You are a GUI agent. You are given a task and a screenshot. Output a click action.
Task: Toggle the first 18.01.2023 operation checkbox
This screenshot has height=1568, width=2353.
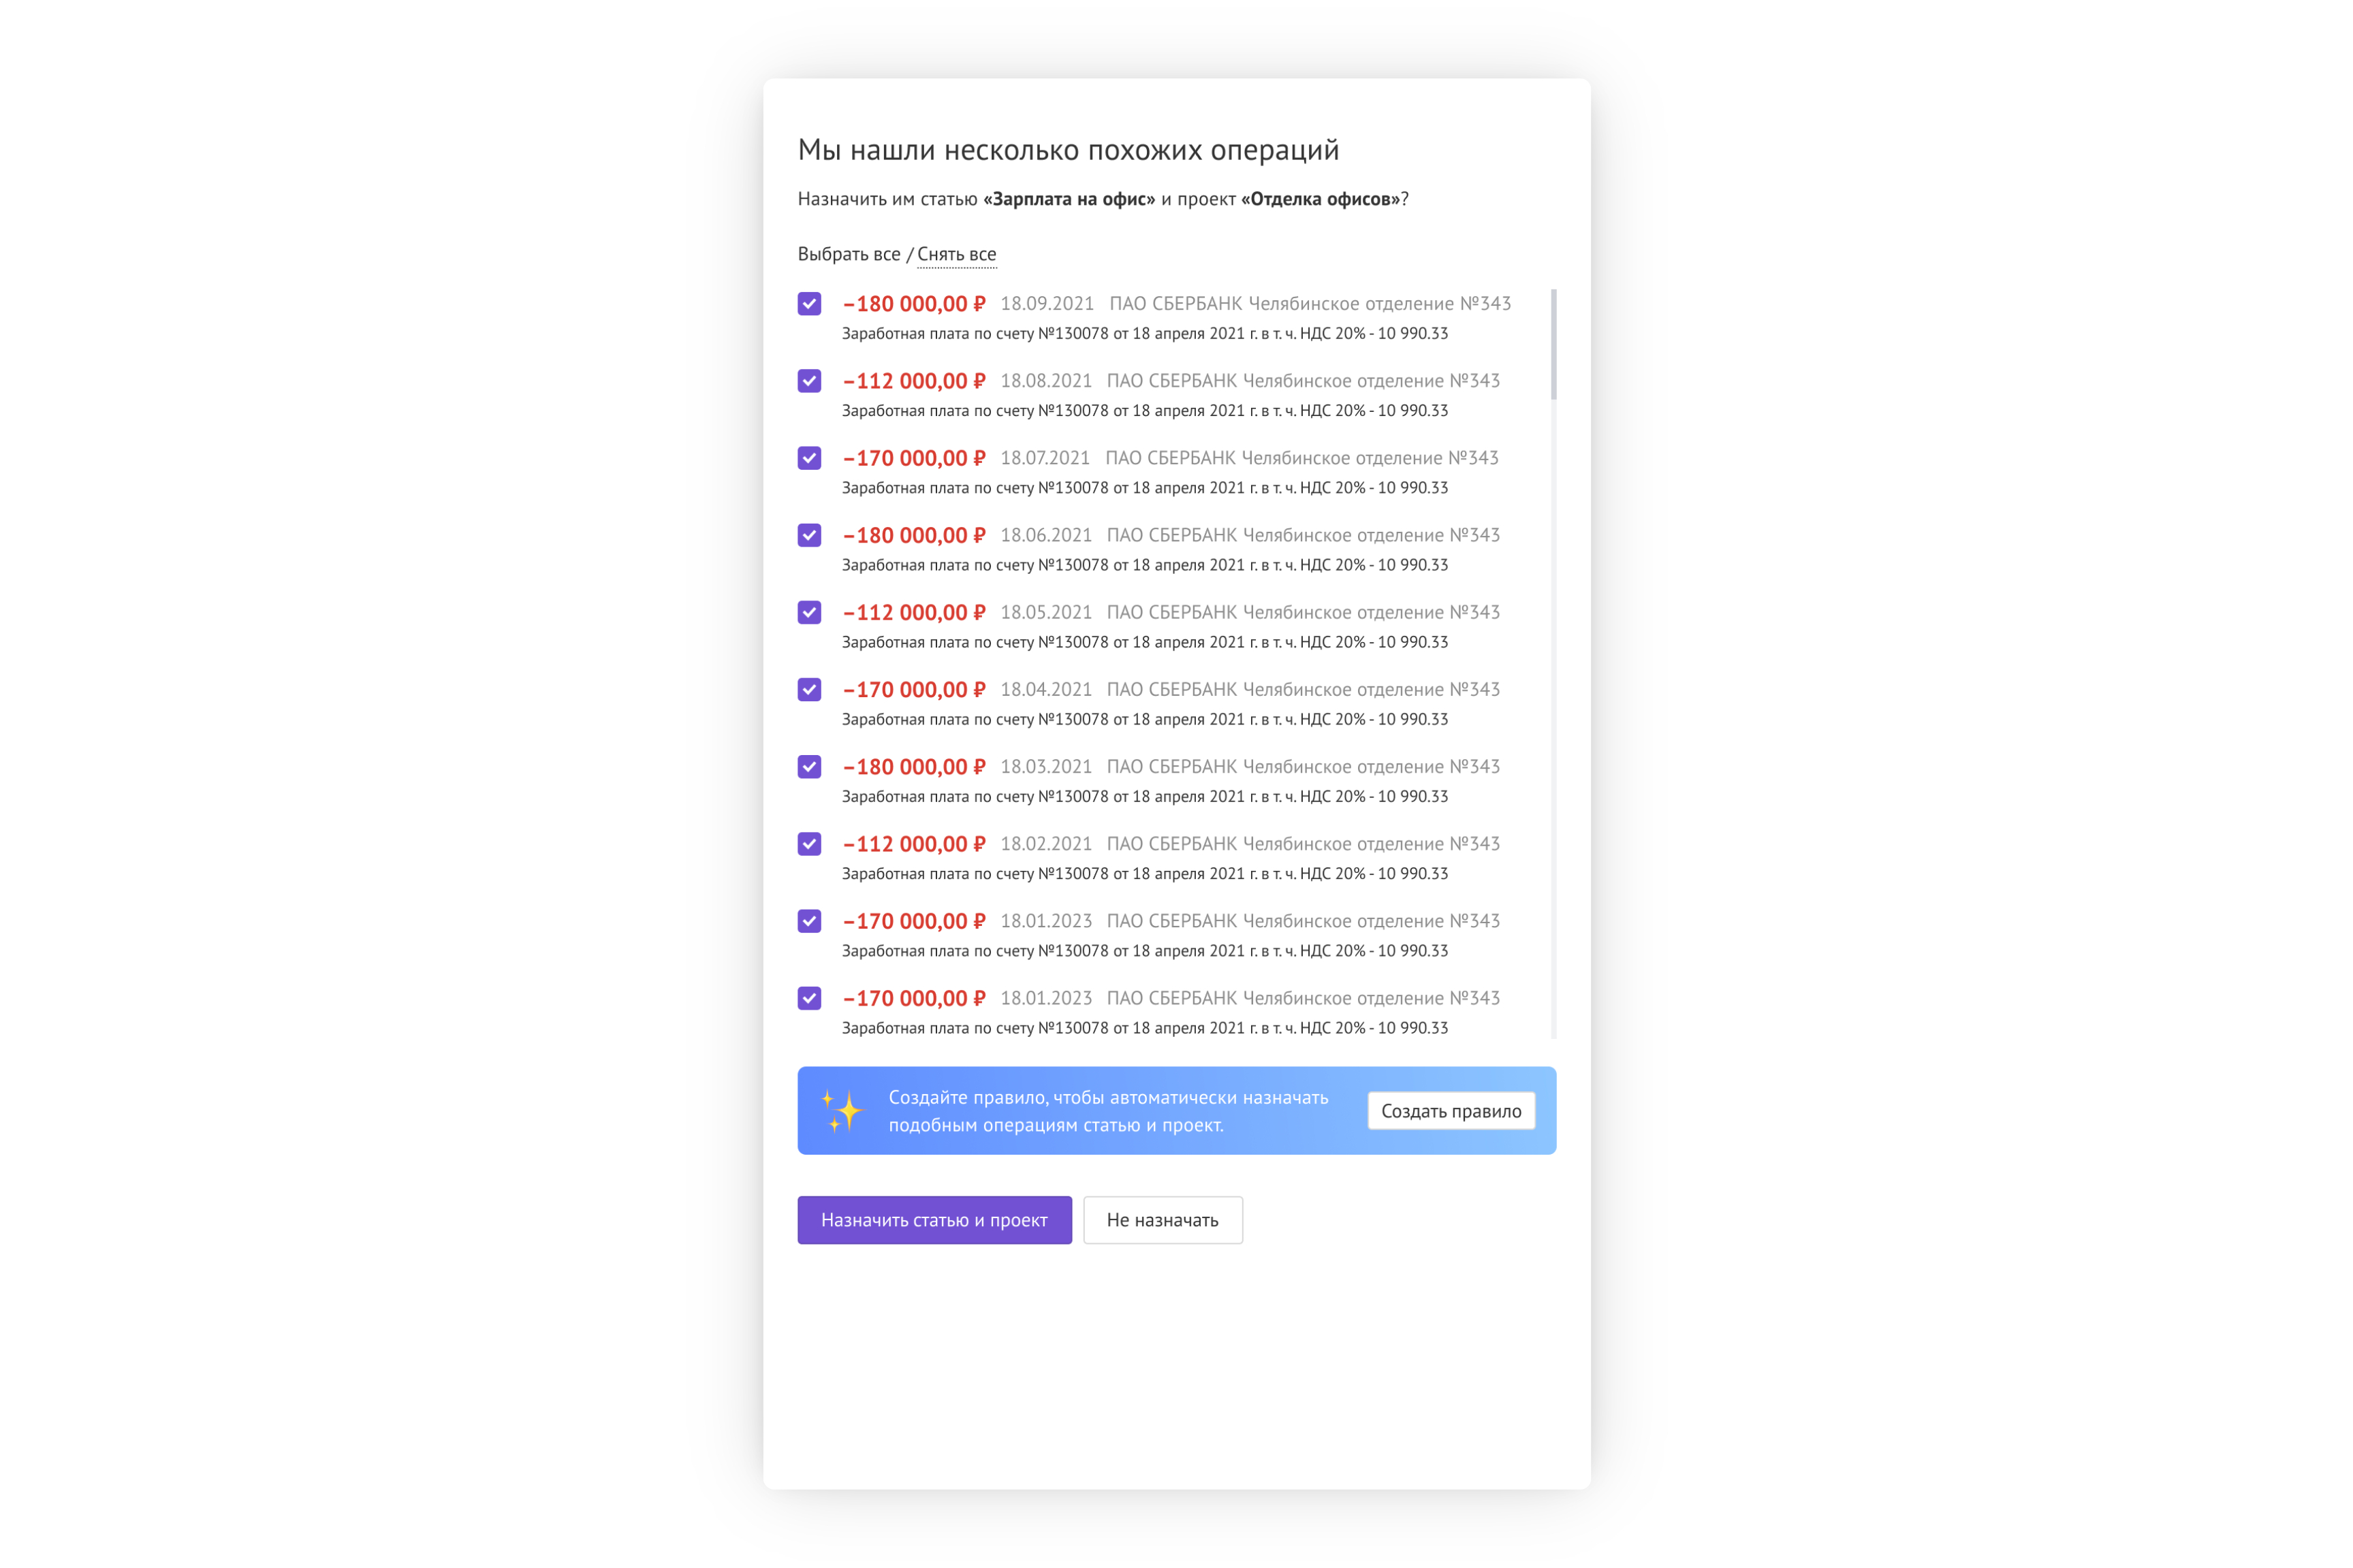809,921
